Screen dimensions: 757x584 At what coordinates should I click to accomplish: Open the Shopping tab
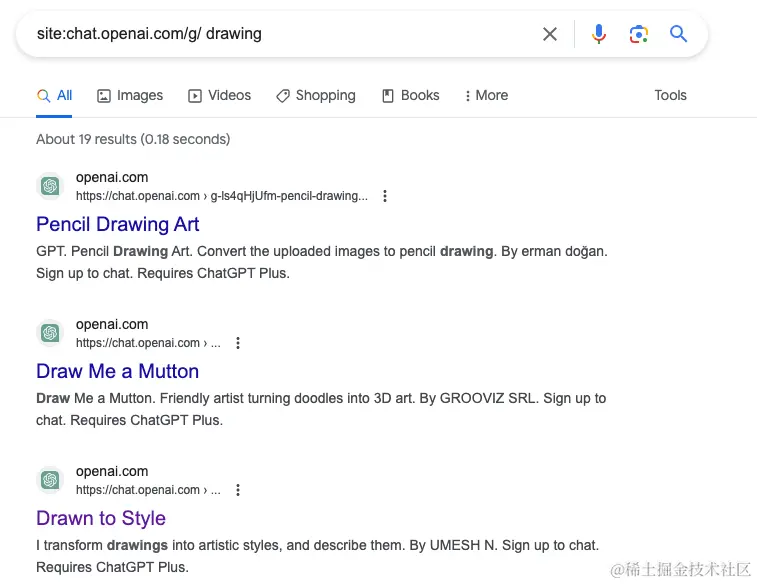pyautogui.click(x=316, y=96)
